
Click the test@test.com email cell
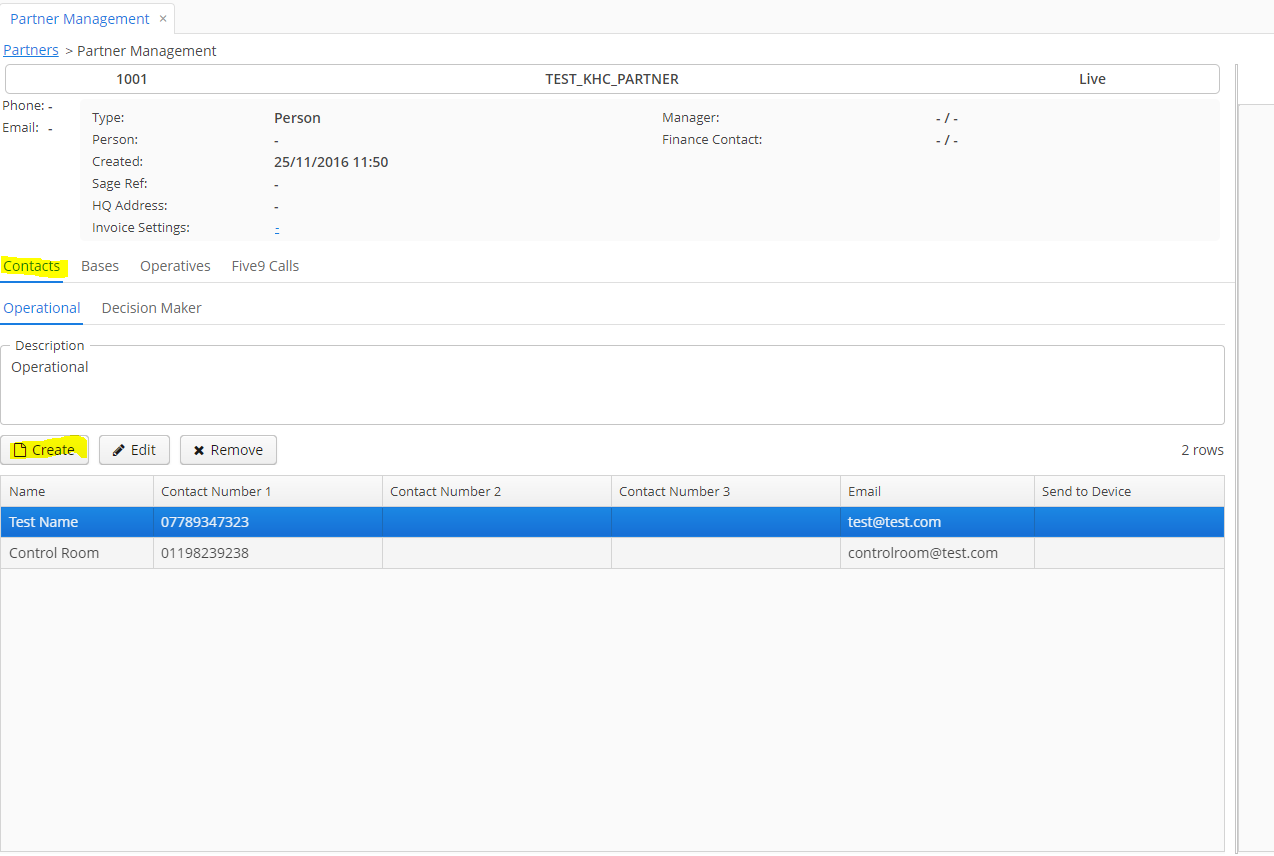(937, 522)
